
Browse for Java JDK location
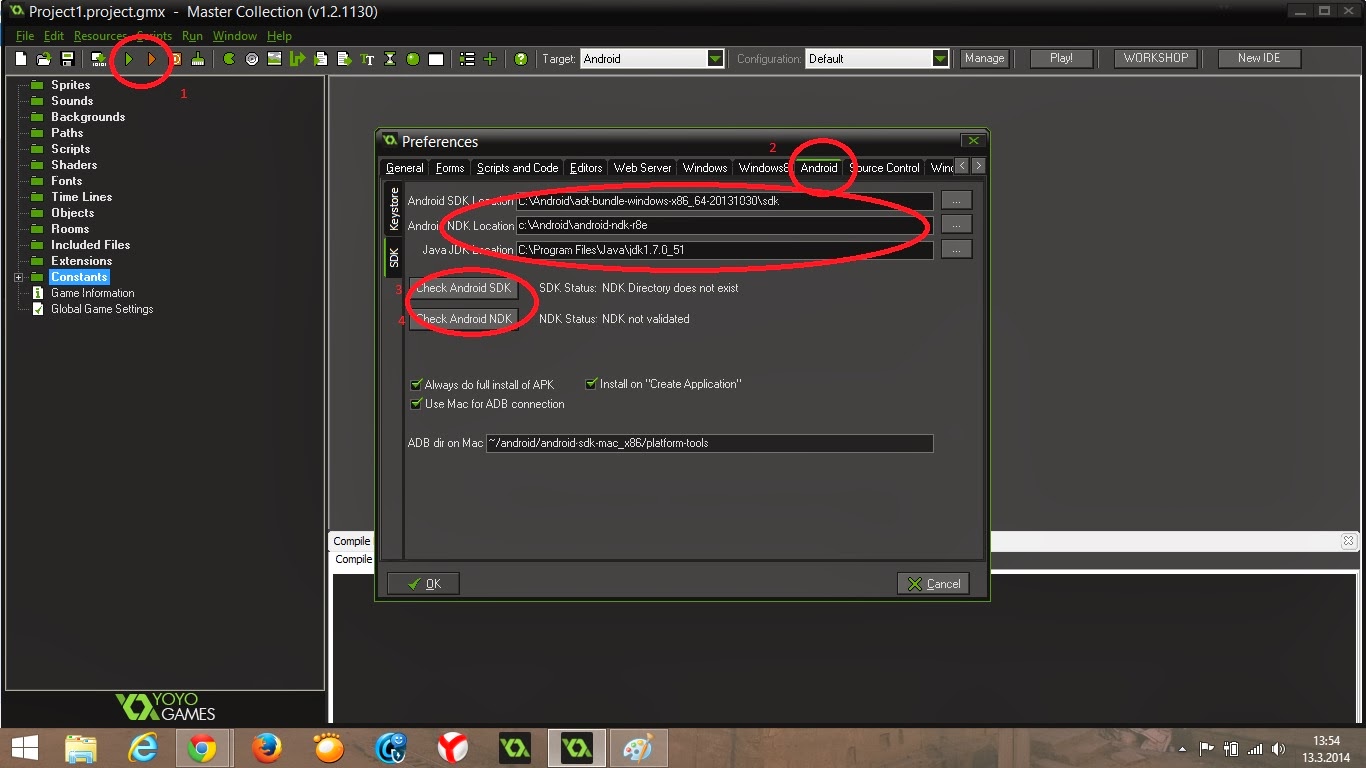tap(956, 249)
